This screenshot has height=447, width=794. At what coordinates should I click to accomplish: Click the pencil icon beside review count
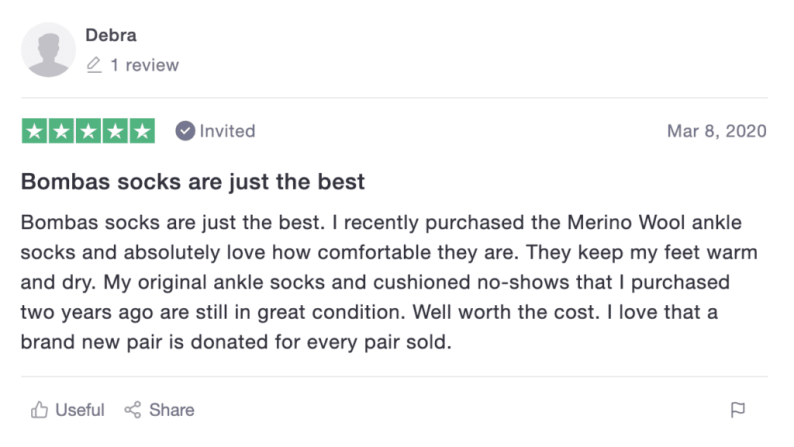point(94,65)
